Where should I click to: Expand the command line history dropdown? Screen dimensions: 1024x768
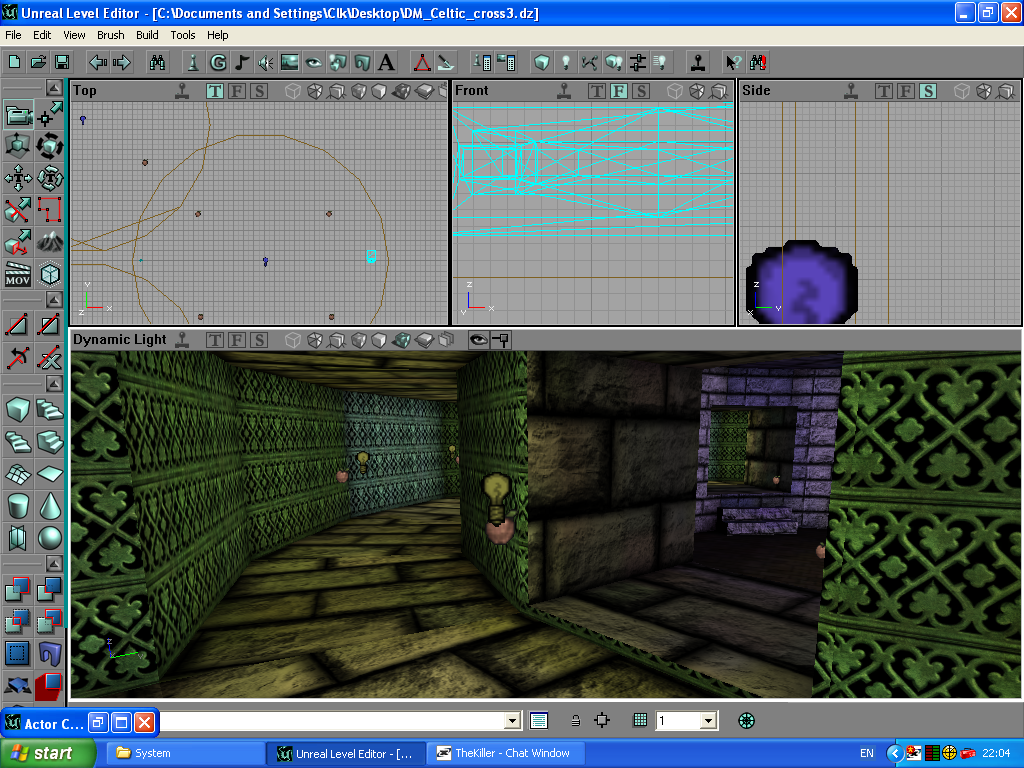click(x=513, y=721)
